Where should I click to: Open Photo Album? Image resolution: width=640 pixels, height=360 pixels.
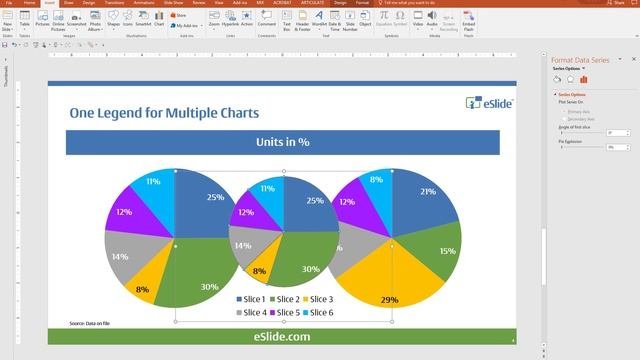[x=95, y=20]
